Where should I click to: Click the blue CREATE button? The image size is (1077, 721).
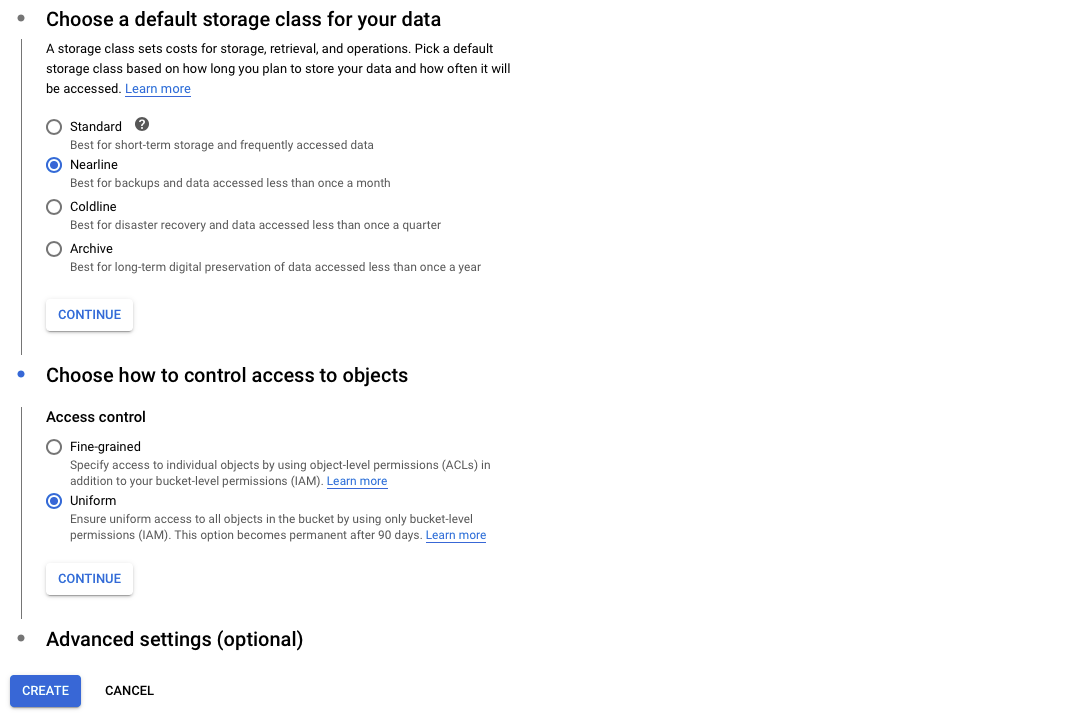pyautogui.click(x=46, y=691)
